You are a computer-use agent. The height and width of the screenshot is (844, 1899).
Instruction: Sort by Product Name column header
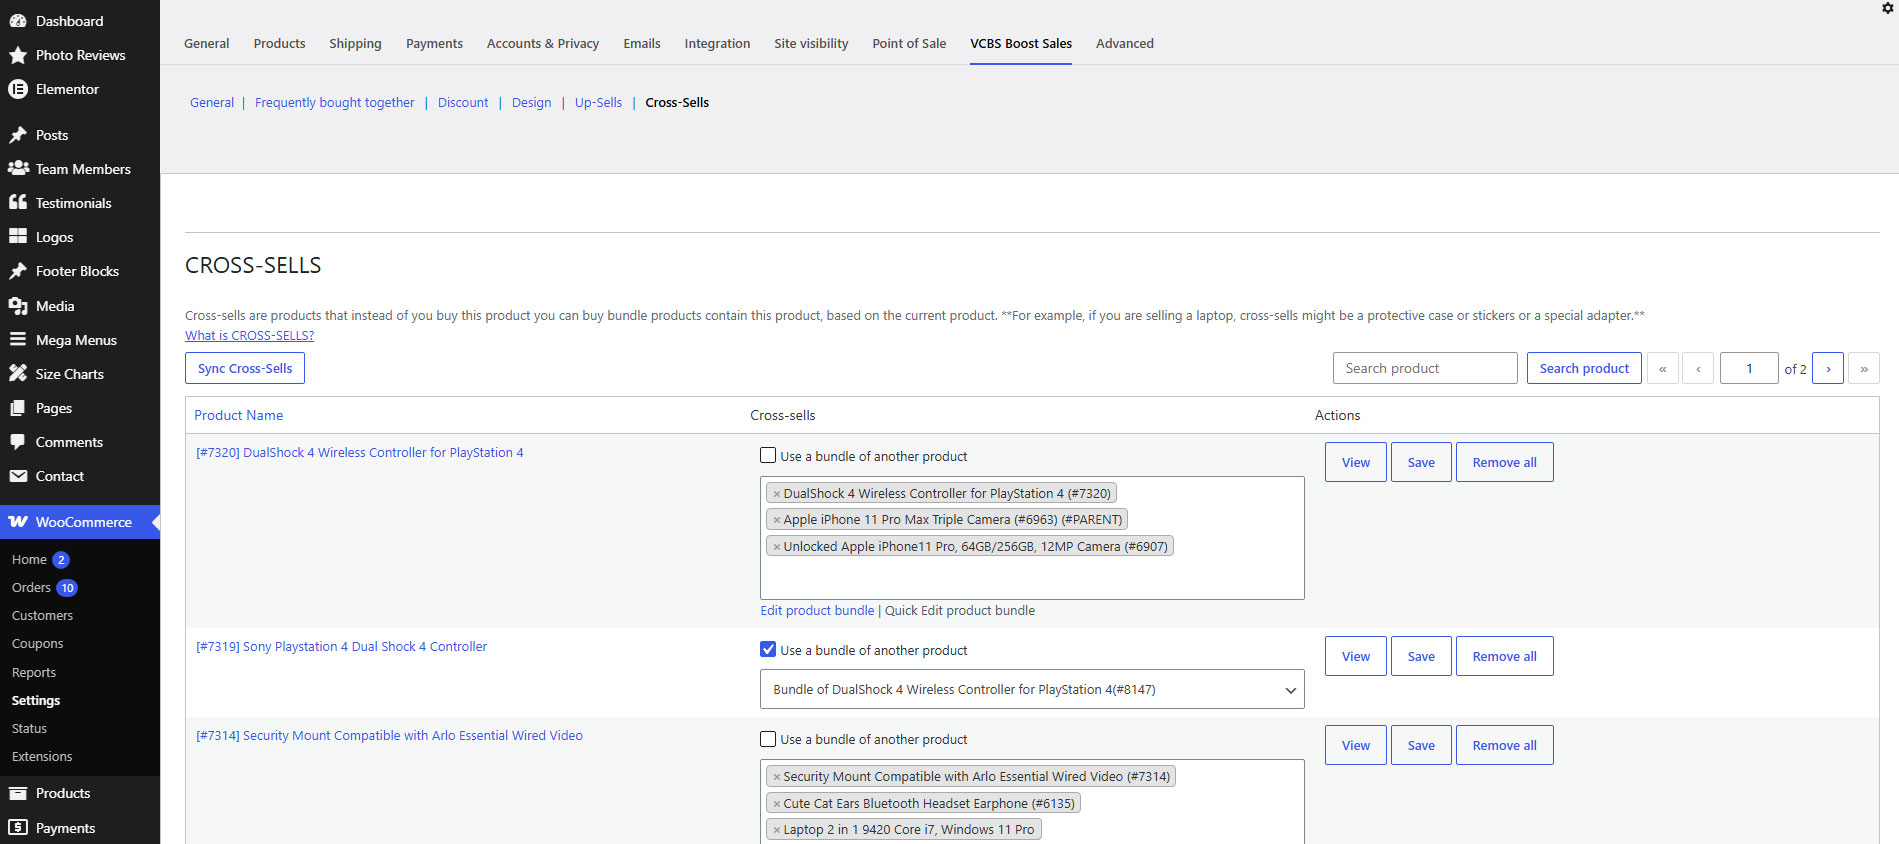(x=238, y=415)
